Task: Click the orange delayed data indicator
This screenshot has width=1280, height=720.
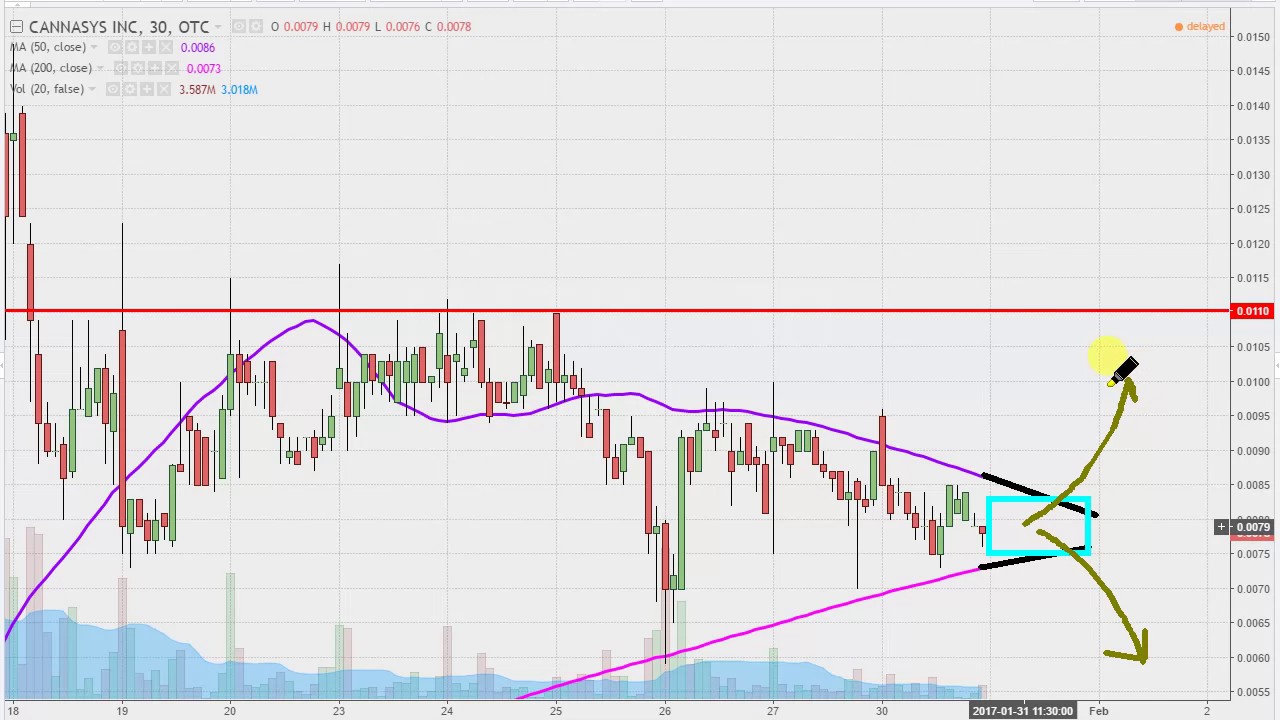Action: pos(1200,27)
